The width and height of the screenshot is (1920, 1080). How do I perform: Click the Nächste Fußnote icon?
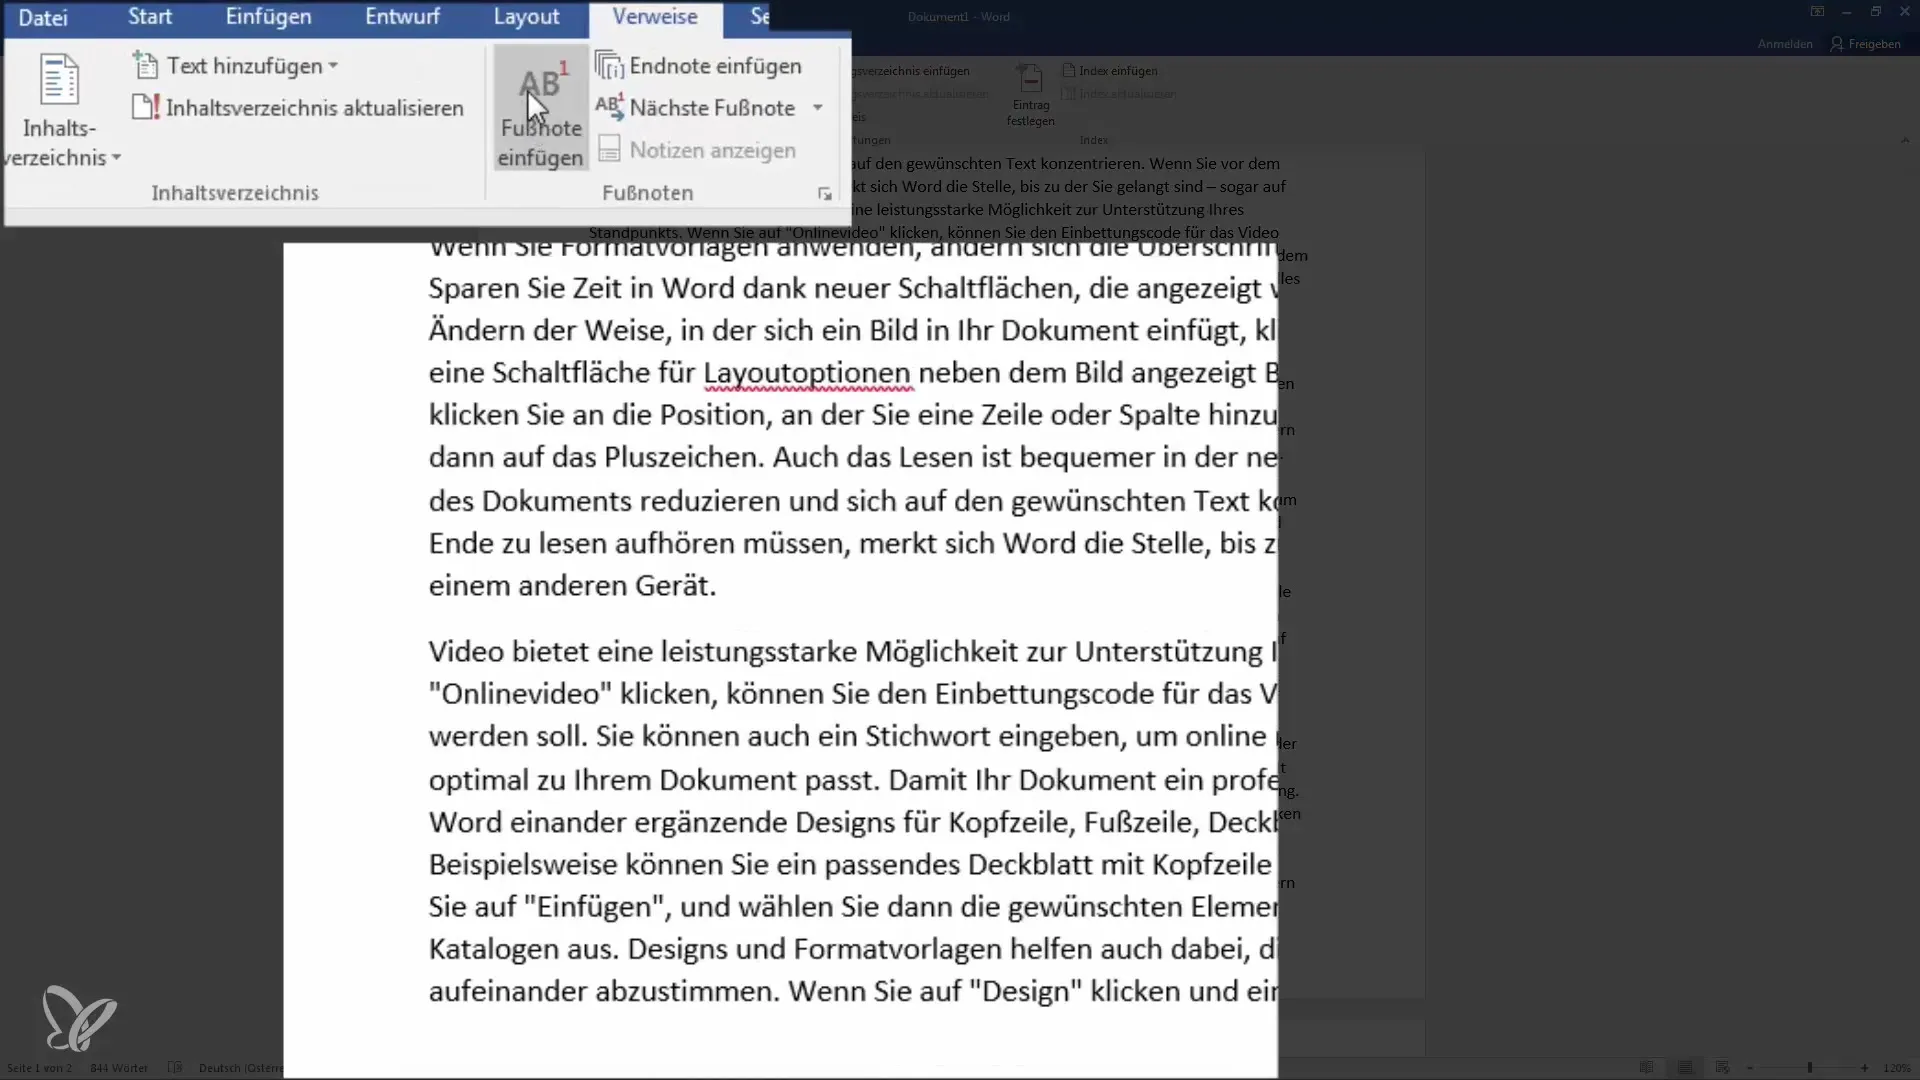tap(611, 107)
